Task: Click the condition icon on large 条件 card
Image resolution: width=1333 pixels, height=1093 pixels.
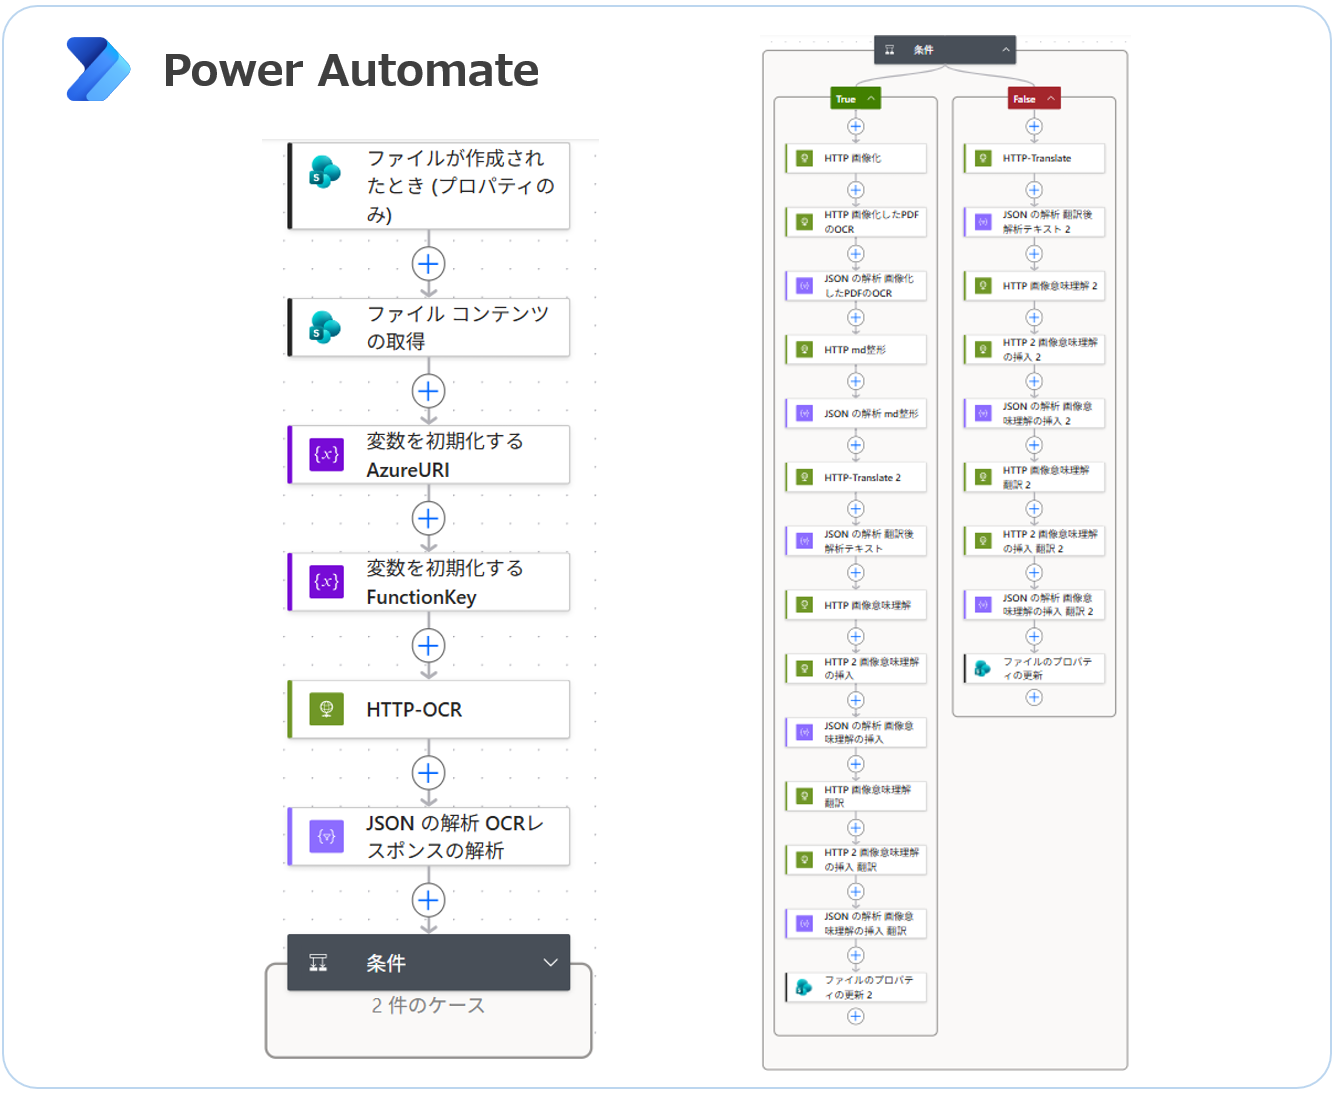Action: click(x=318, y=963)
